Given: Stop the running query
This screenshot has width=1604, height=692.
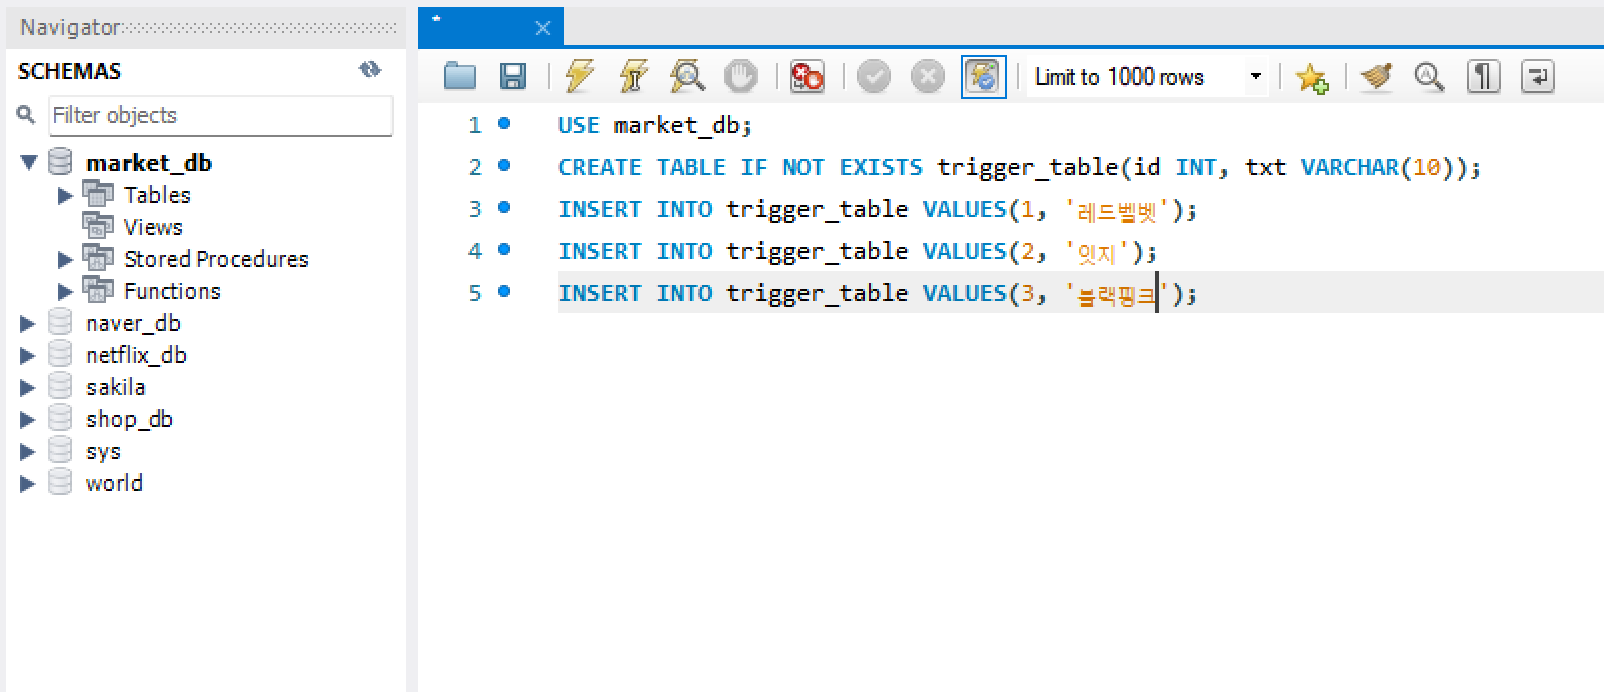Looking at the screenshot, I should click(x=741, y=76).
